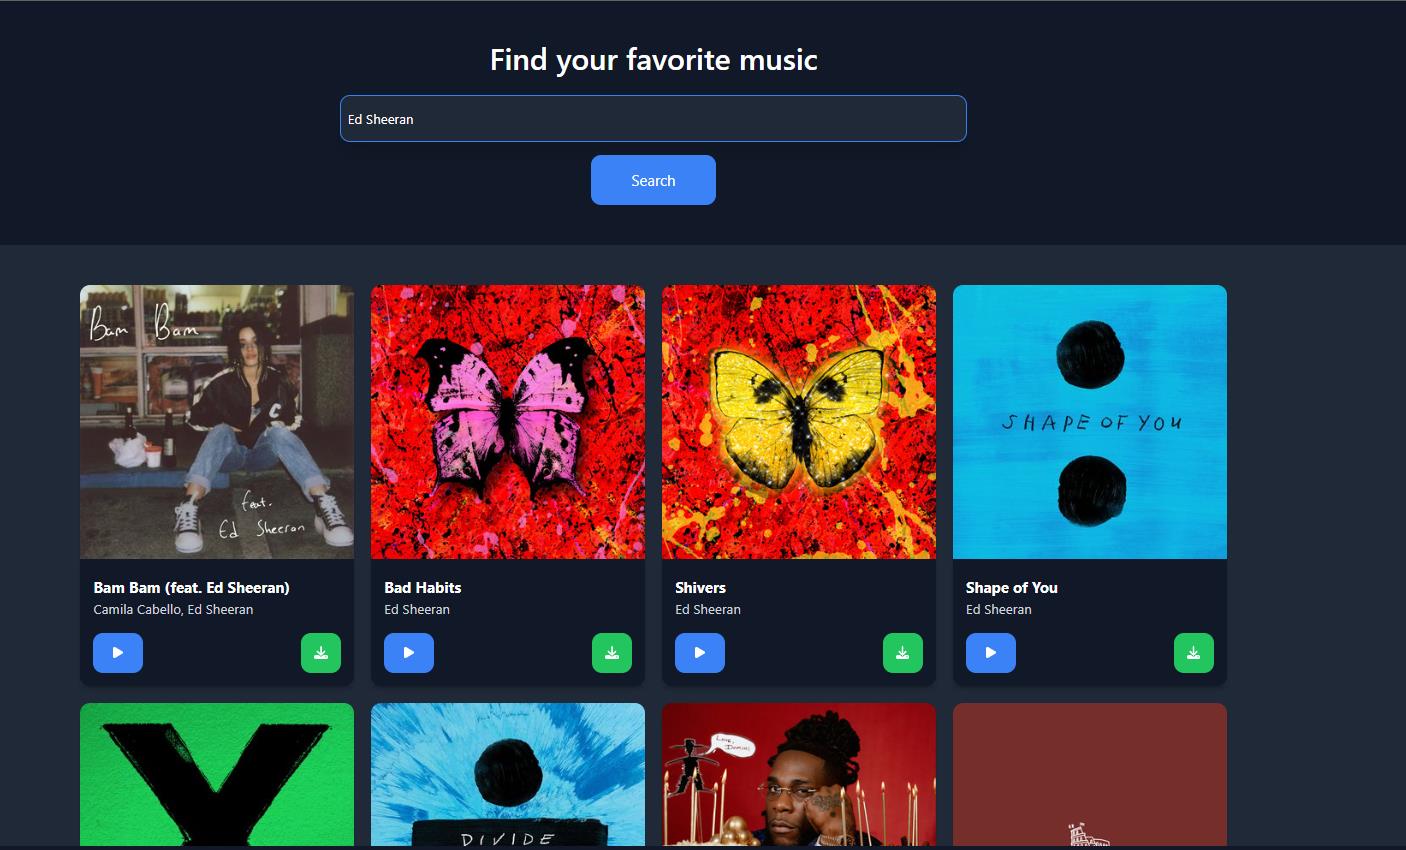Open the Divide album cover thumbnail
The height and width of the screenshot is (850, 1406).
click(508, 775)
